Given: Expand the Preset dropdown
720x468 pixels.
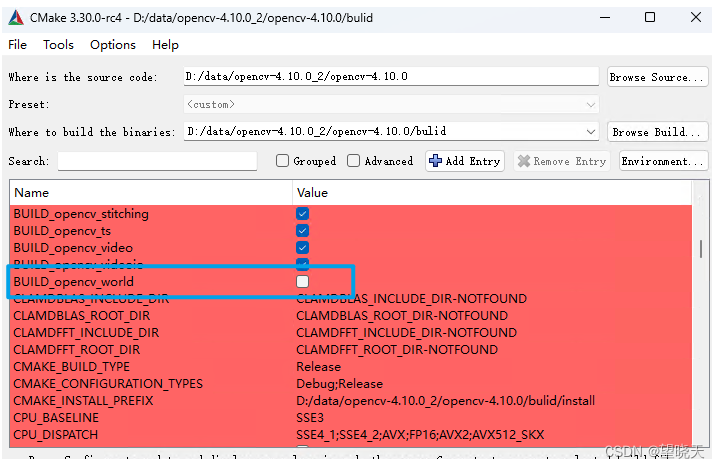Looking at the screenshot, I should click(591, 105).
